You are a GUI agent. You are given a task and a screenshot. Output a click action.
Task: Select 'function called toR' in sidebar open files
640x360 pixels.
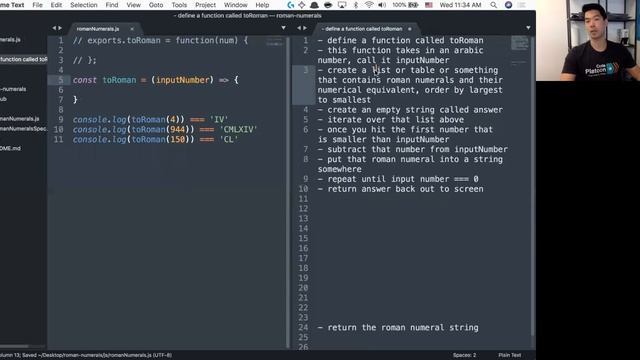[x=23, y=59]
